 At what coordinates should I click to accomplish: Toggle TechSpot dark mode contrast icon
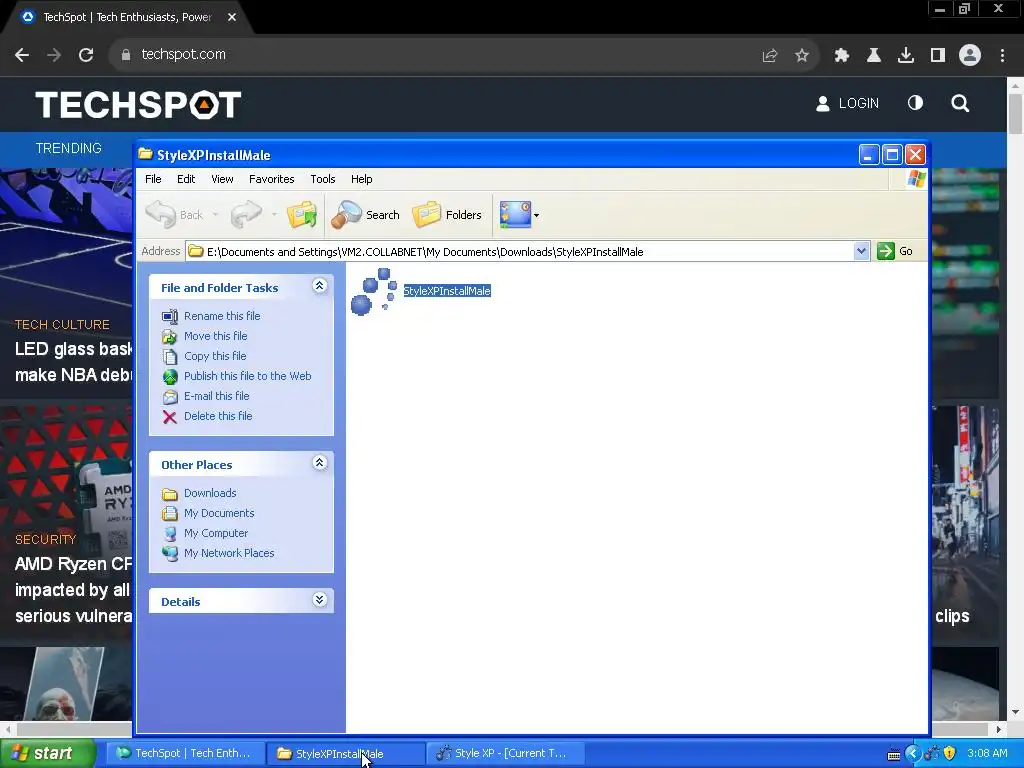click(x=916, y=103)
